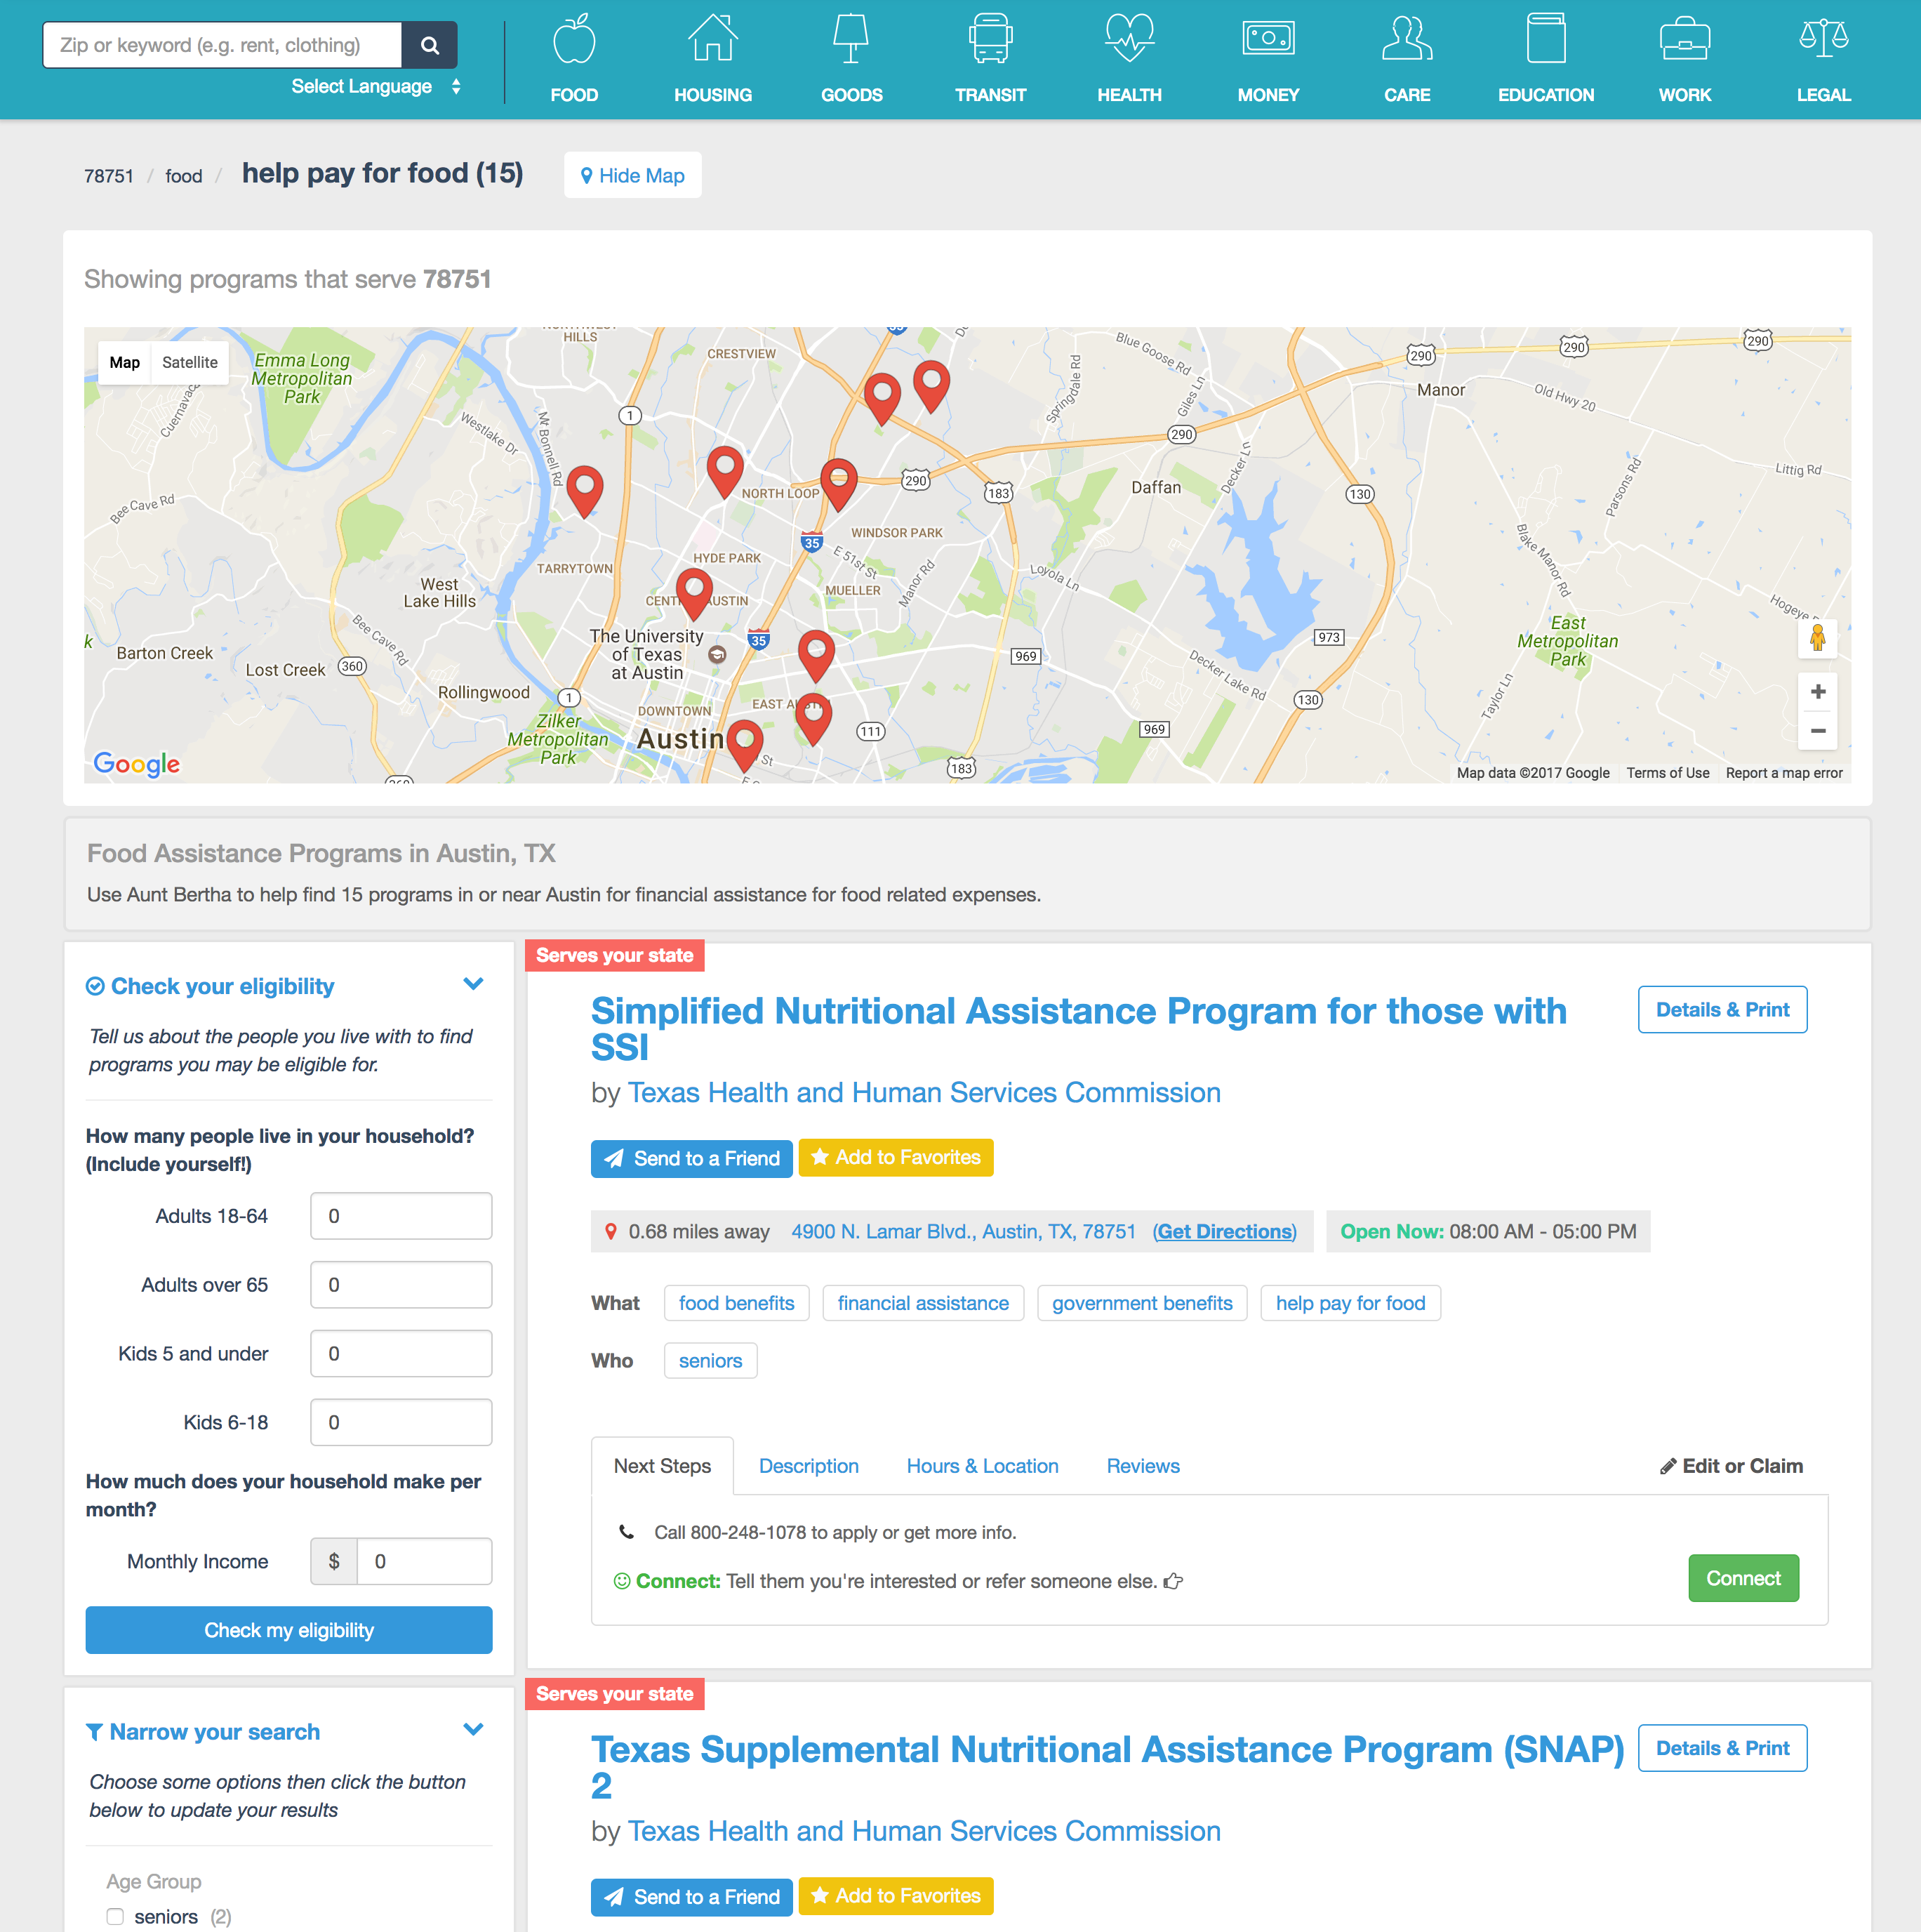The image size is (1921, 1932).
Task: Click the food breadcrumb link
Action: (184, 176)
